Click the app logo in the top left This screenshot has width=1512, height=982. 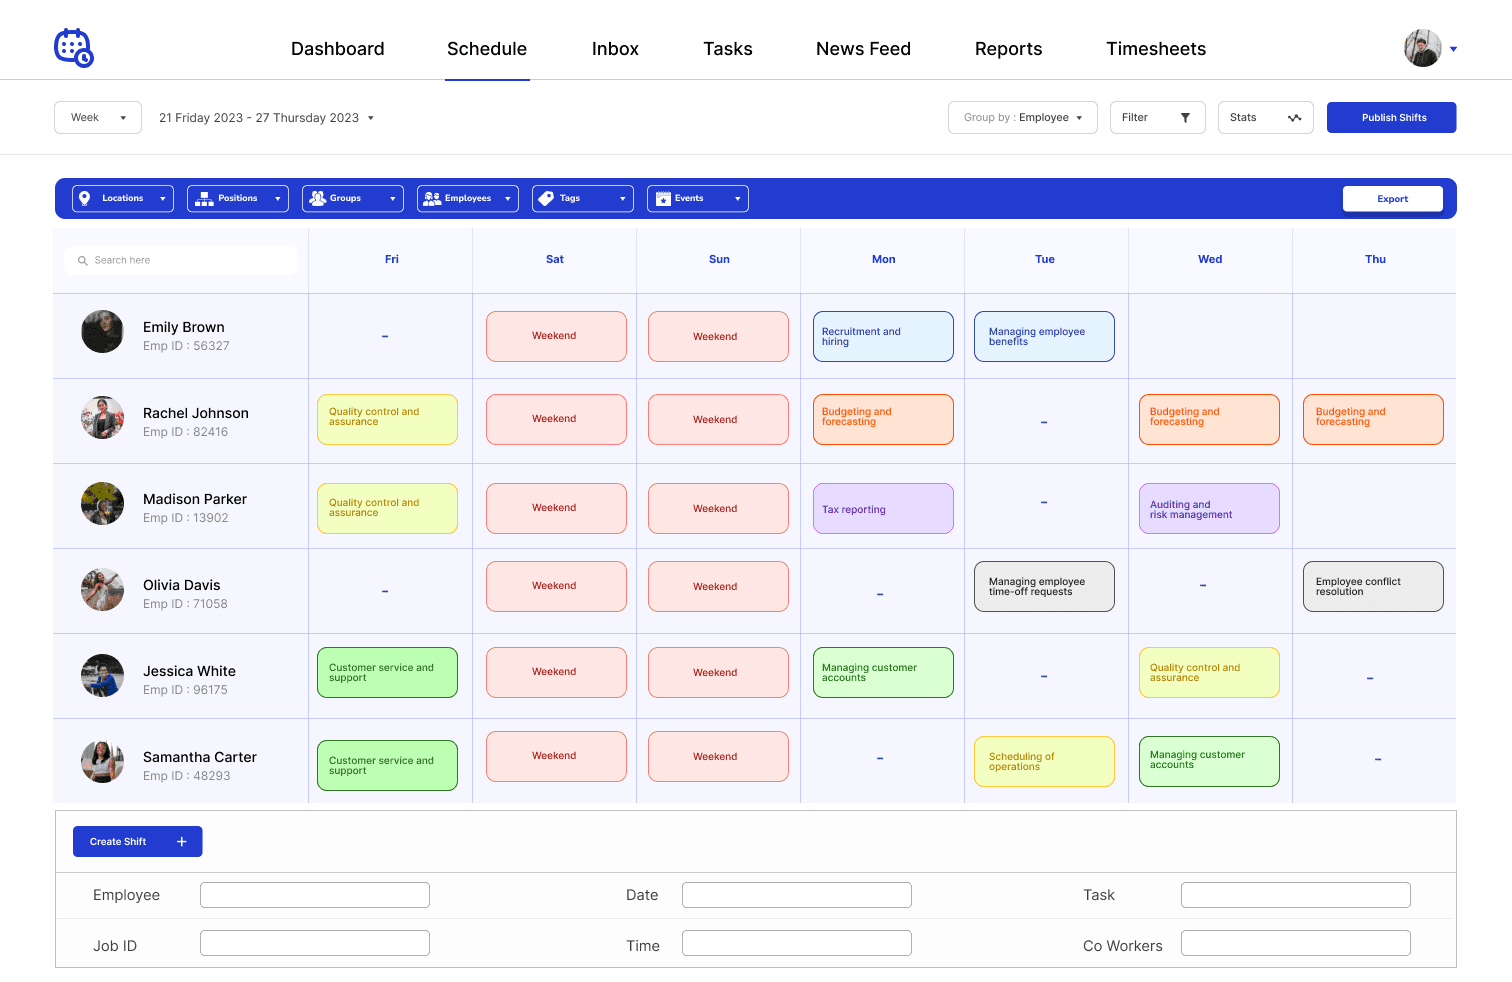coord(73,47)
